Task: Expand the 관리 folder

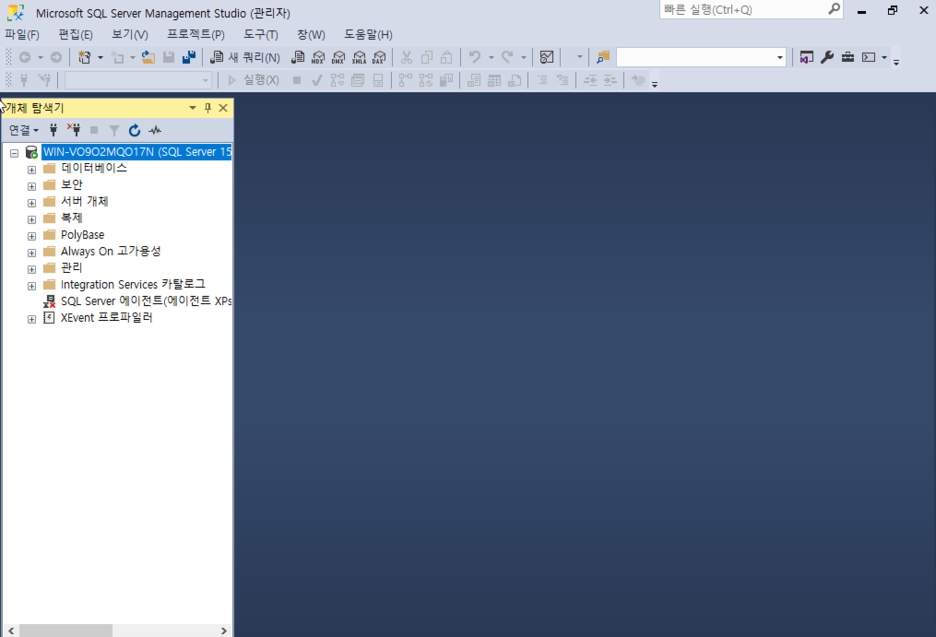Action: 32,269
